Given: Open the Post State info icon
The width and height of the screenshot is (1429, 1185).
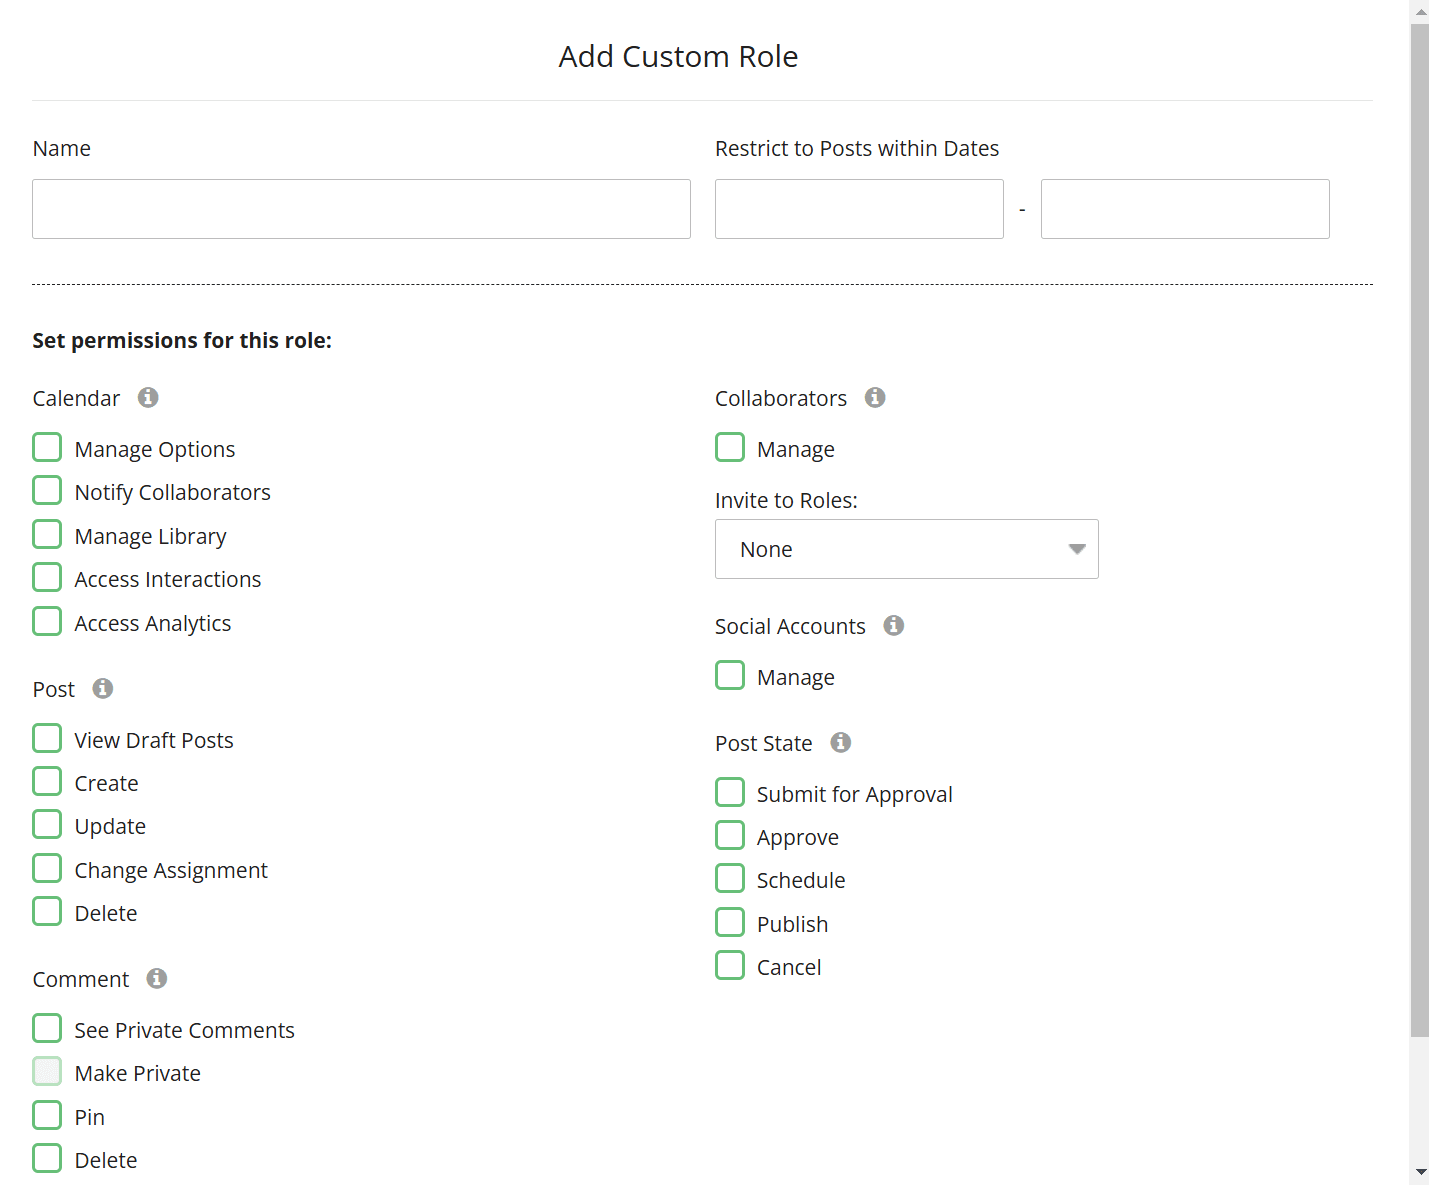Looking at the screenshot, I should pos(841,742).
